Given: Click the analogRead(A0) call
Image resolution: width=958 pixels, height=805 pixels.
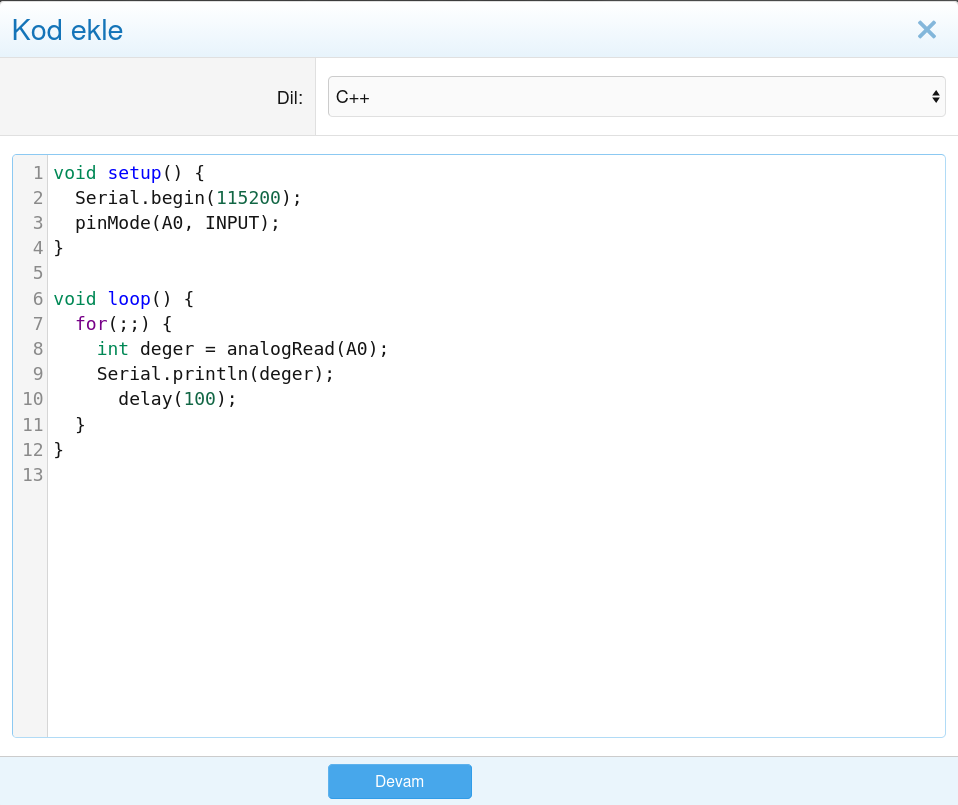Looking at the screenshot, I should (x=305, y=349).
